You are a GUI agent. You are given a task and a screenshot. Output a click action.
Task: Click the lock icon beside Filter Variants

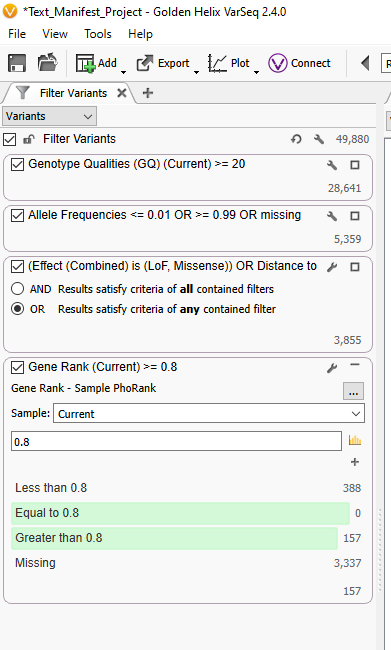pyautogui.click(x=29, y=139)
